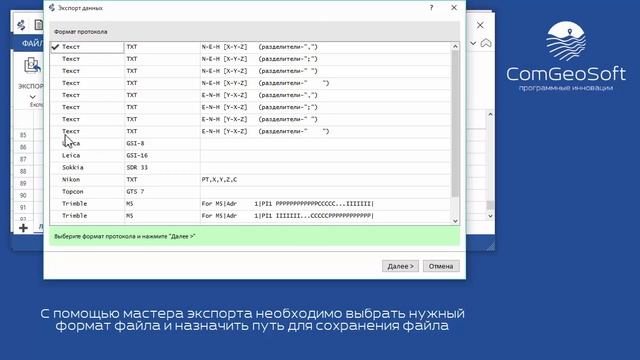Select Текст TXT E-N-H semicolon delimiter row
The image size is (640, 360).
point(250,107)
